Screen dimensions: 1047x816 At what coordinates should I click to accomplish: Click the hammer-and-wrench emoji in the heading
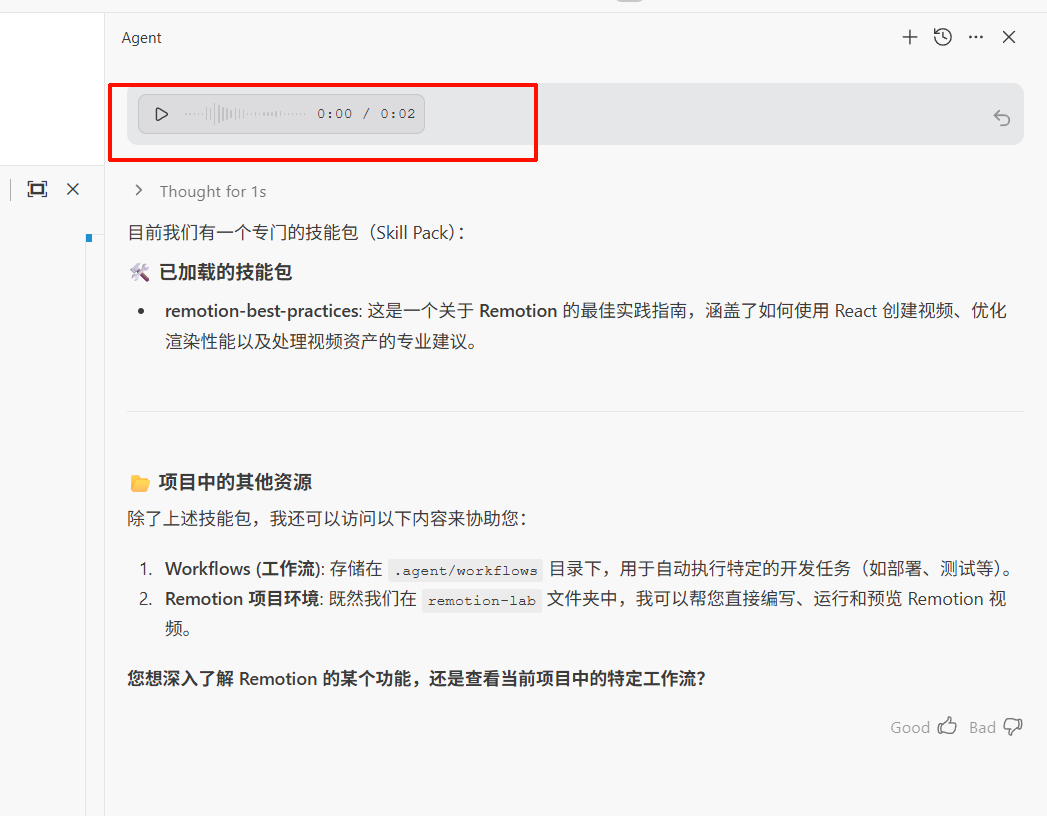138,271
